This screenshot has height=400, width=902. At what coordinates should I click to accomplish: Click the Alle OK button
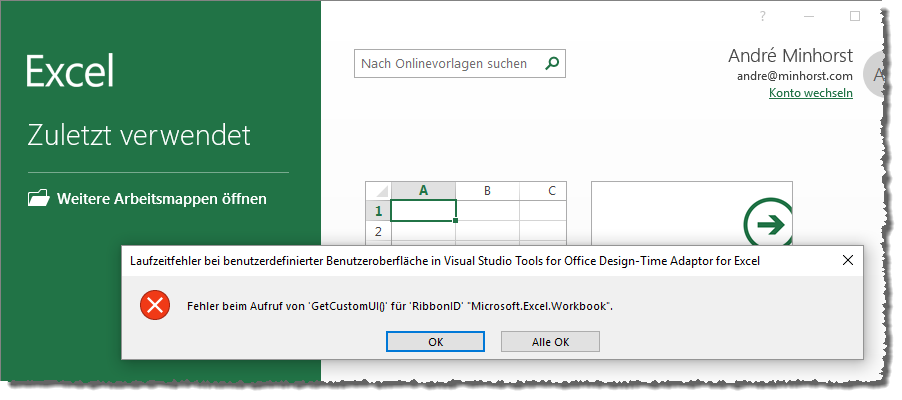[x=551, y=341]
